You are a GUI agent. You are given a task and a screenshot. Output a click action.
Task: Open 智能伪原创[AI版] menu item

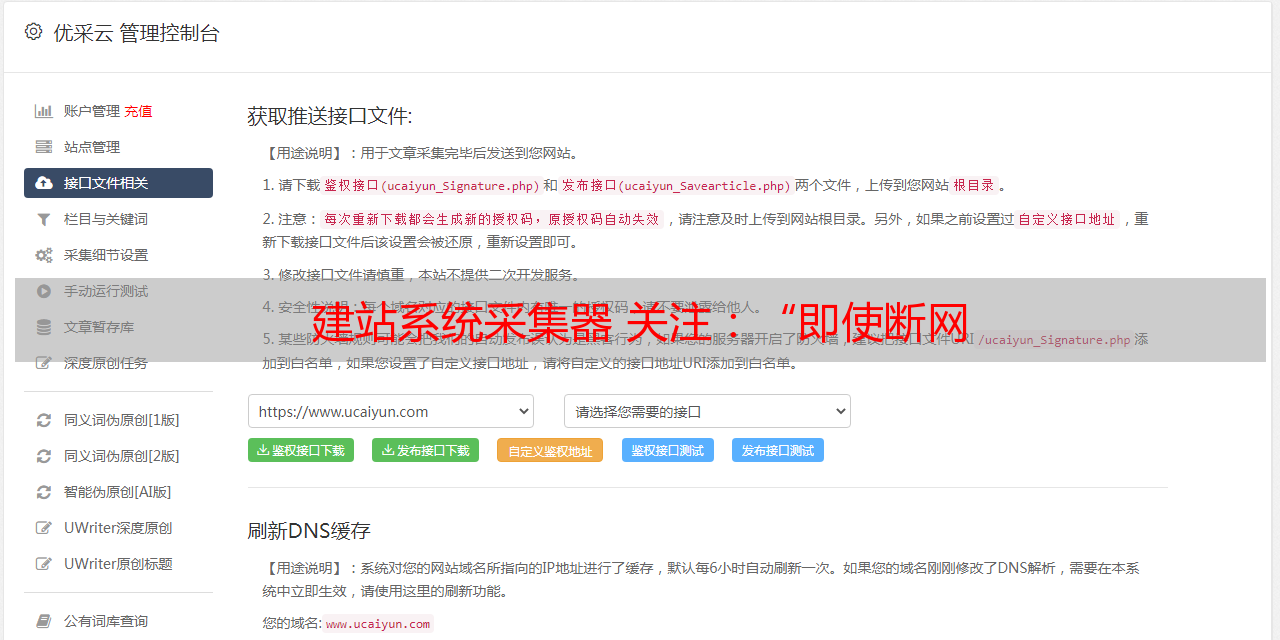[x=118, y=492]
